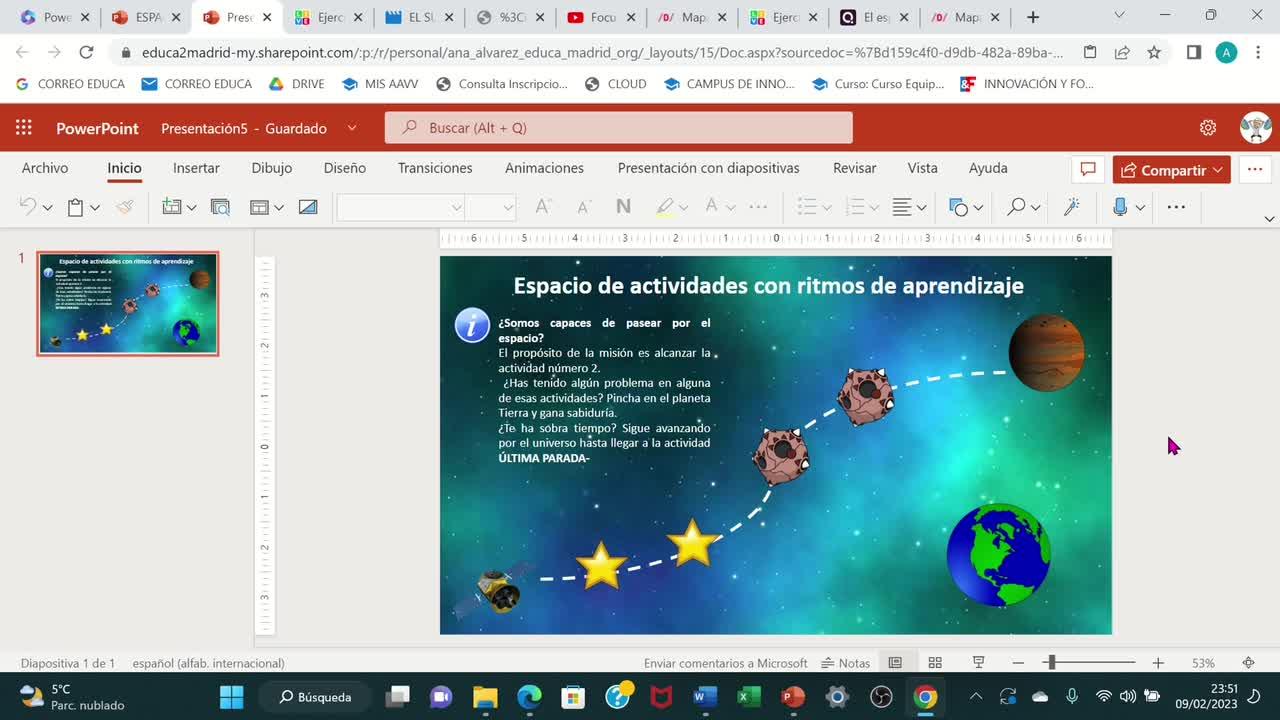Expand the ribbon display options chevron
This screenshot has height=720, width=1280.
tap(1269, 218)
